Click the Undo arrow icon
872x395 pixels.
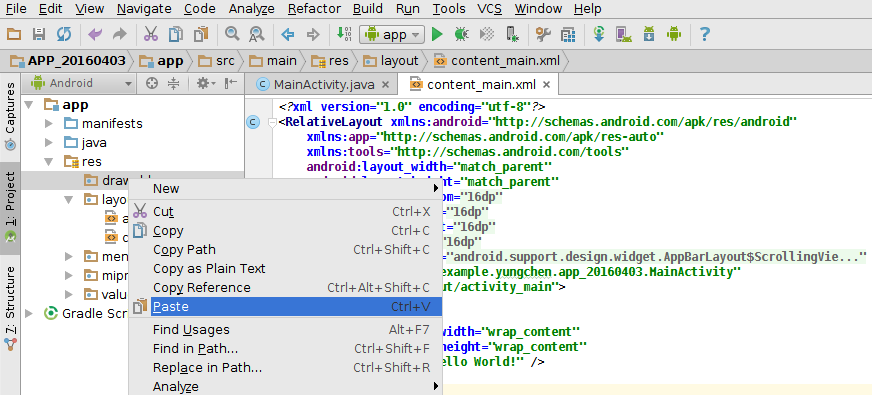pyautogui.click(x=95, y=34)
